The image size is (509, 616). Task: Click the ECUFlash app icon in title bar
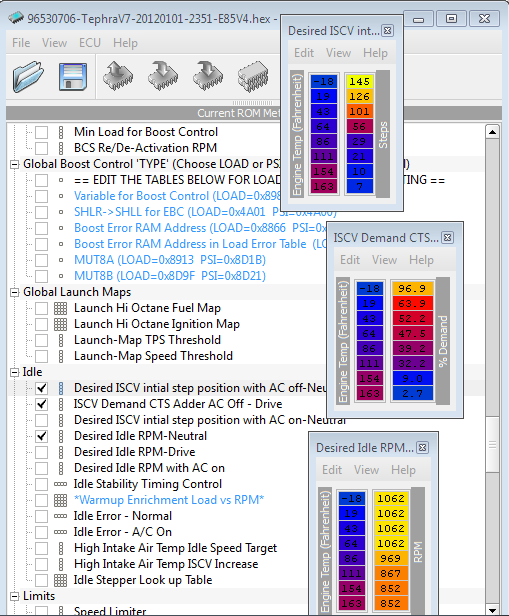(16, 18)
